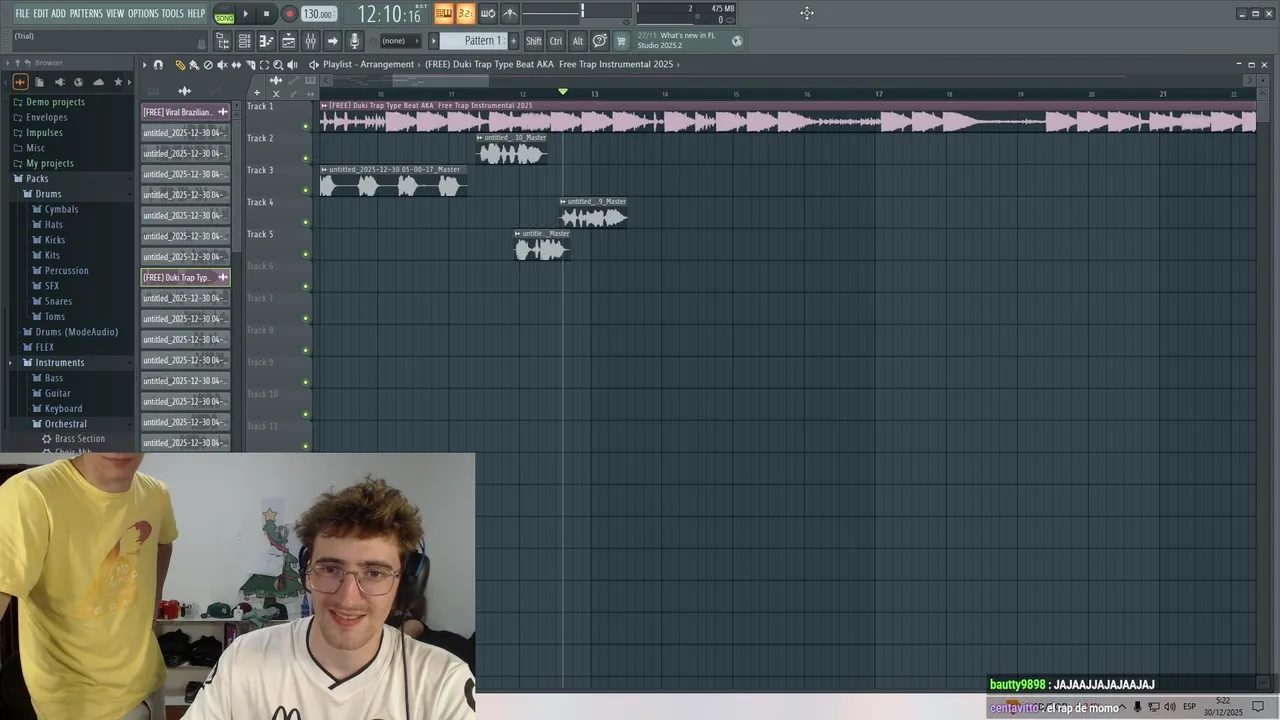Mute Track 3 using its green dot
The image size is (1280, 720).
[306, 191]
